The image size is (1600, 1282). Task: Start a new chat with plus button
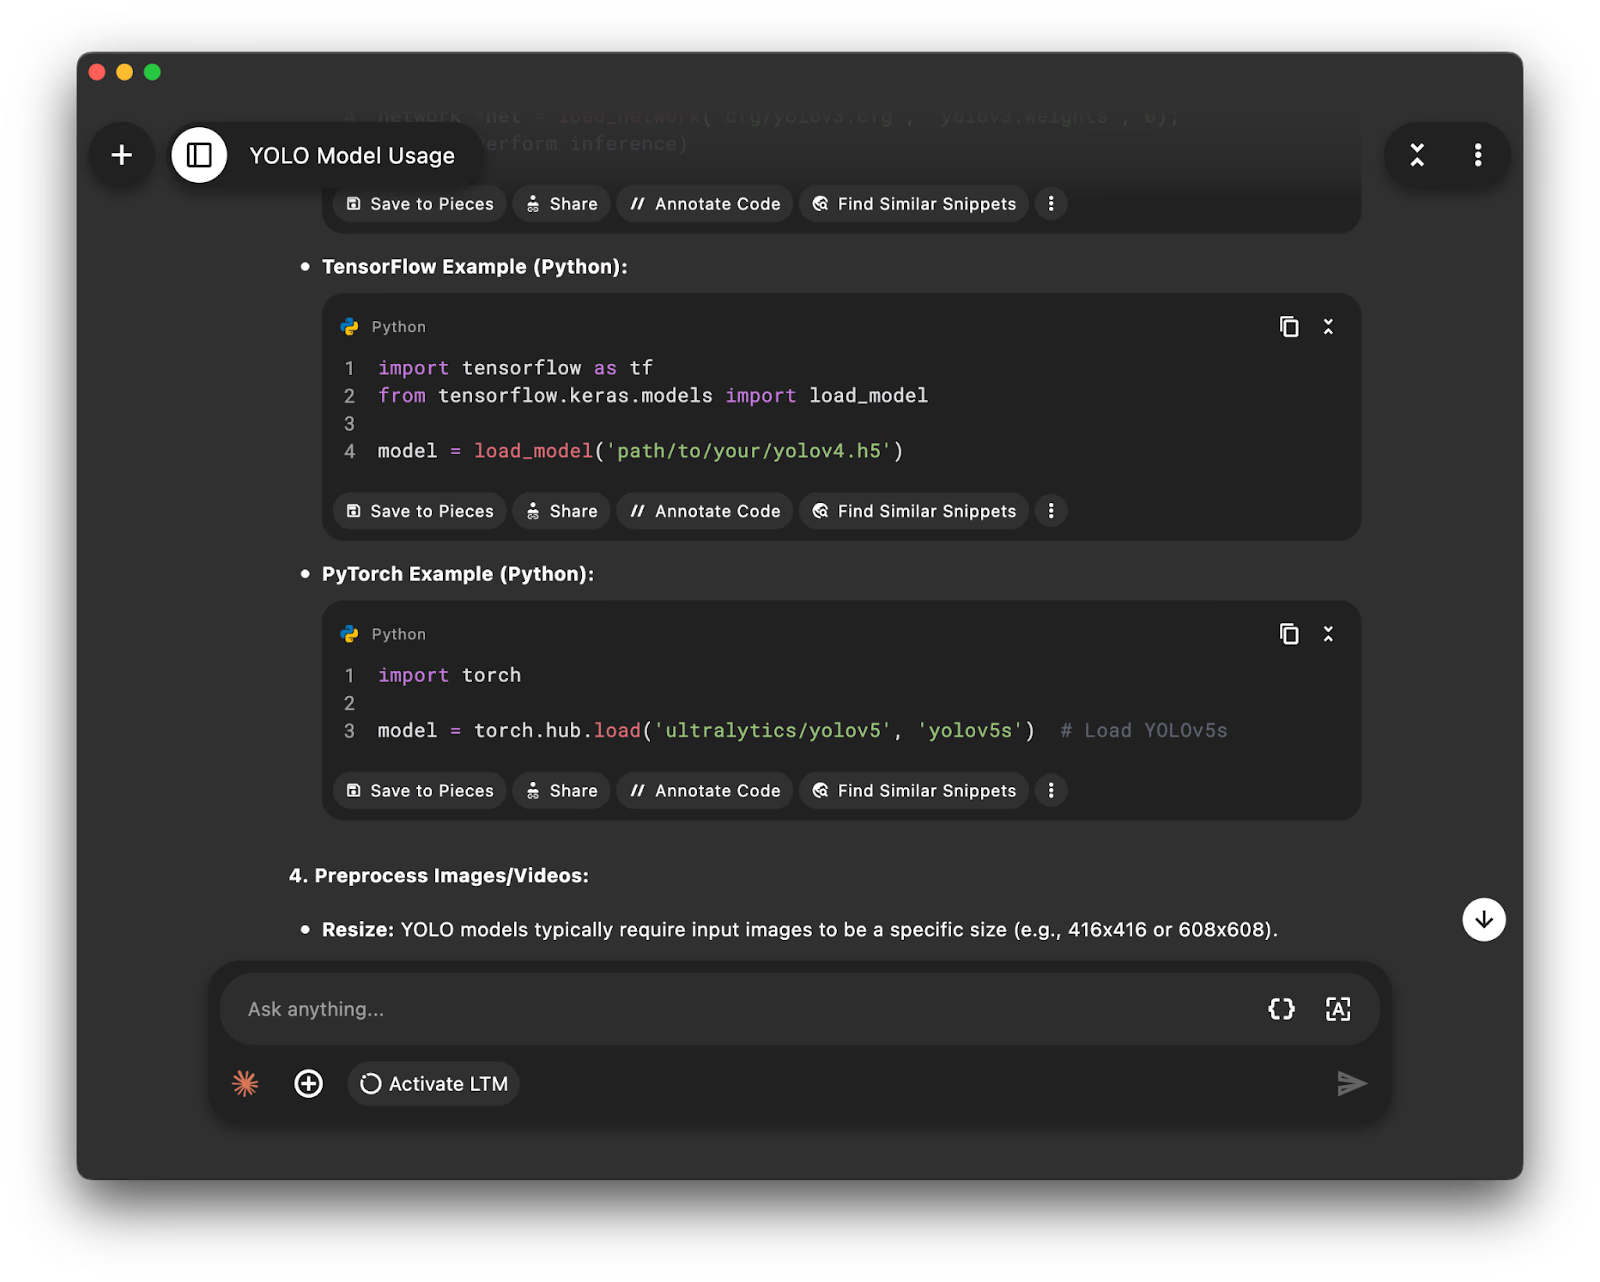click(122, 155)
